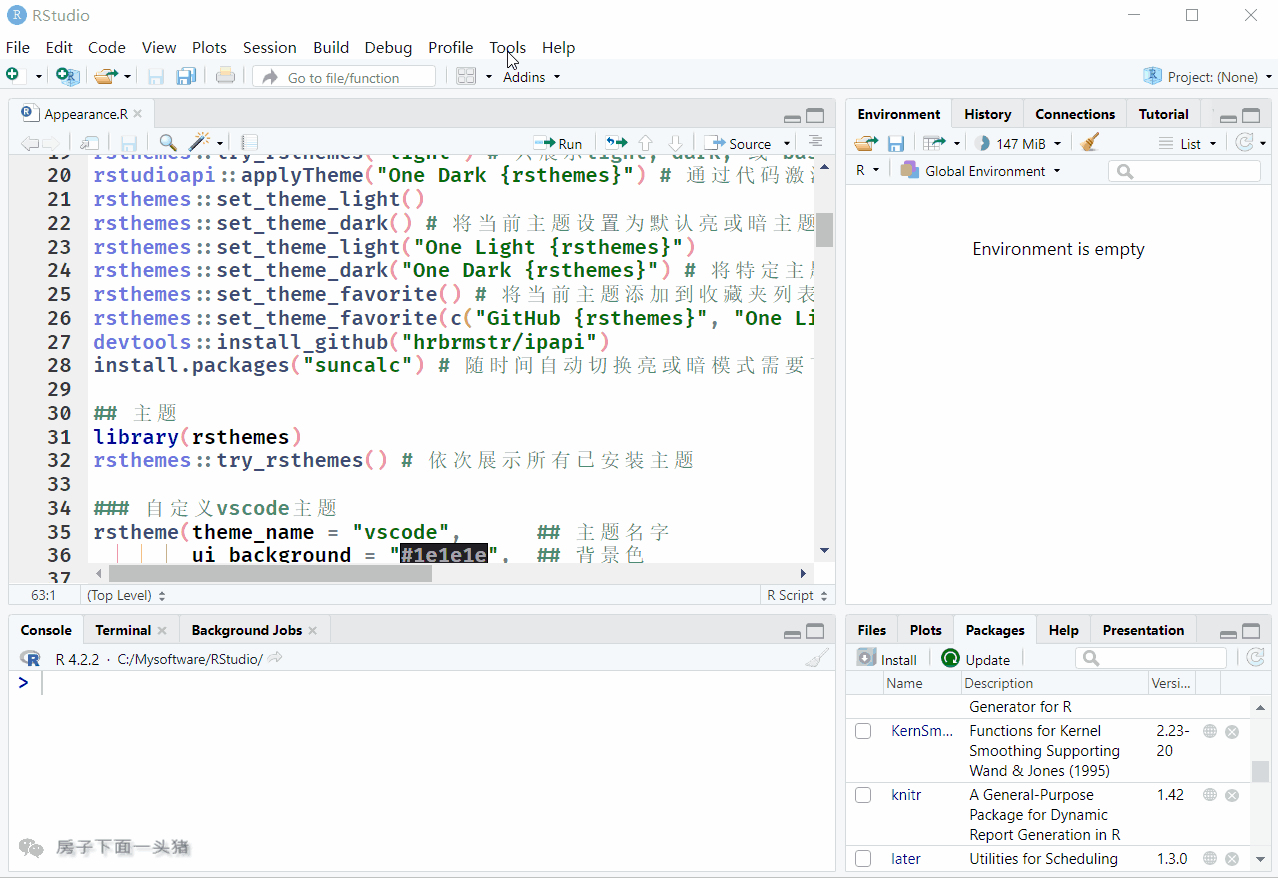Open the New File dropdown arrow
The image size is (1278, 878).
(39, 77)
